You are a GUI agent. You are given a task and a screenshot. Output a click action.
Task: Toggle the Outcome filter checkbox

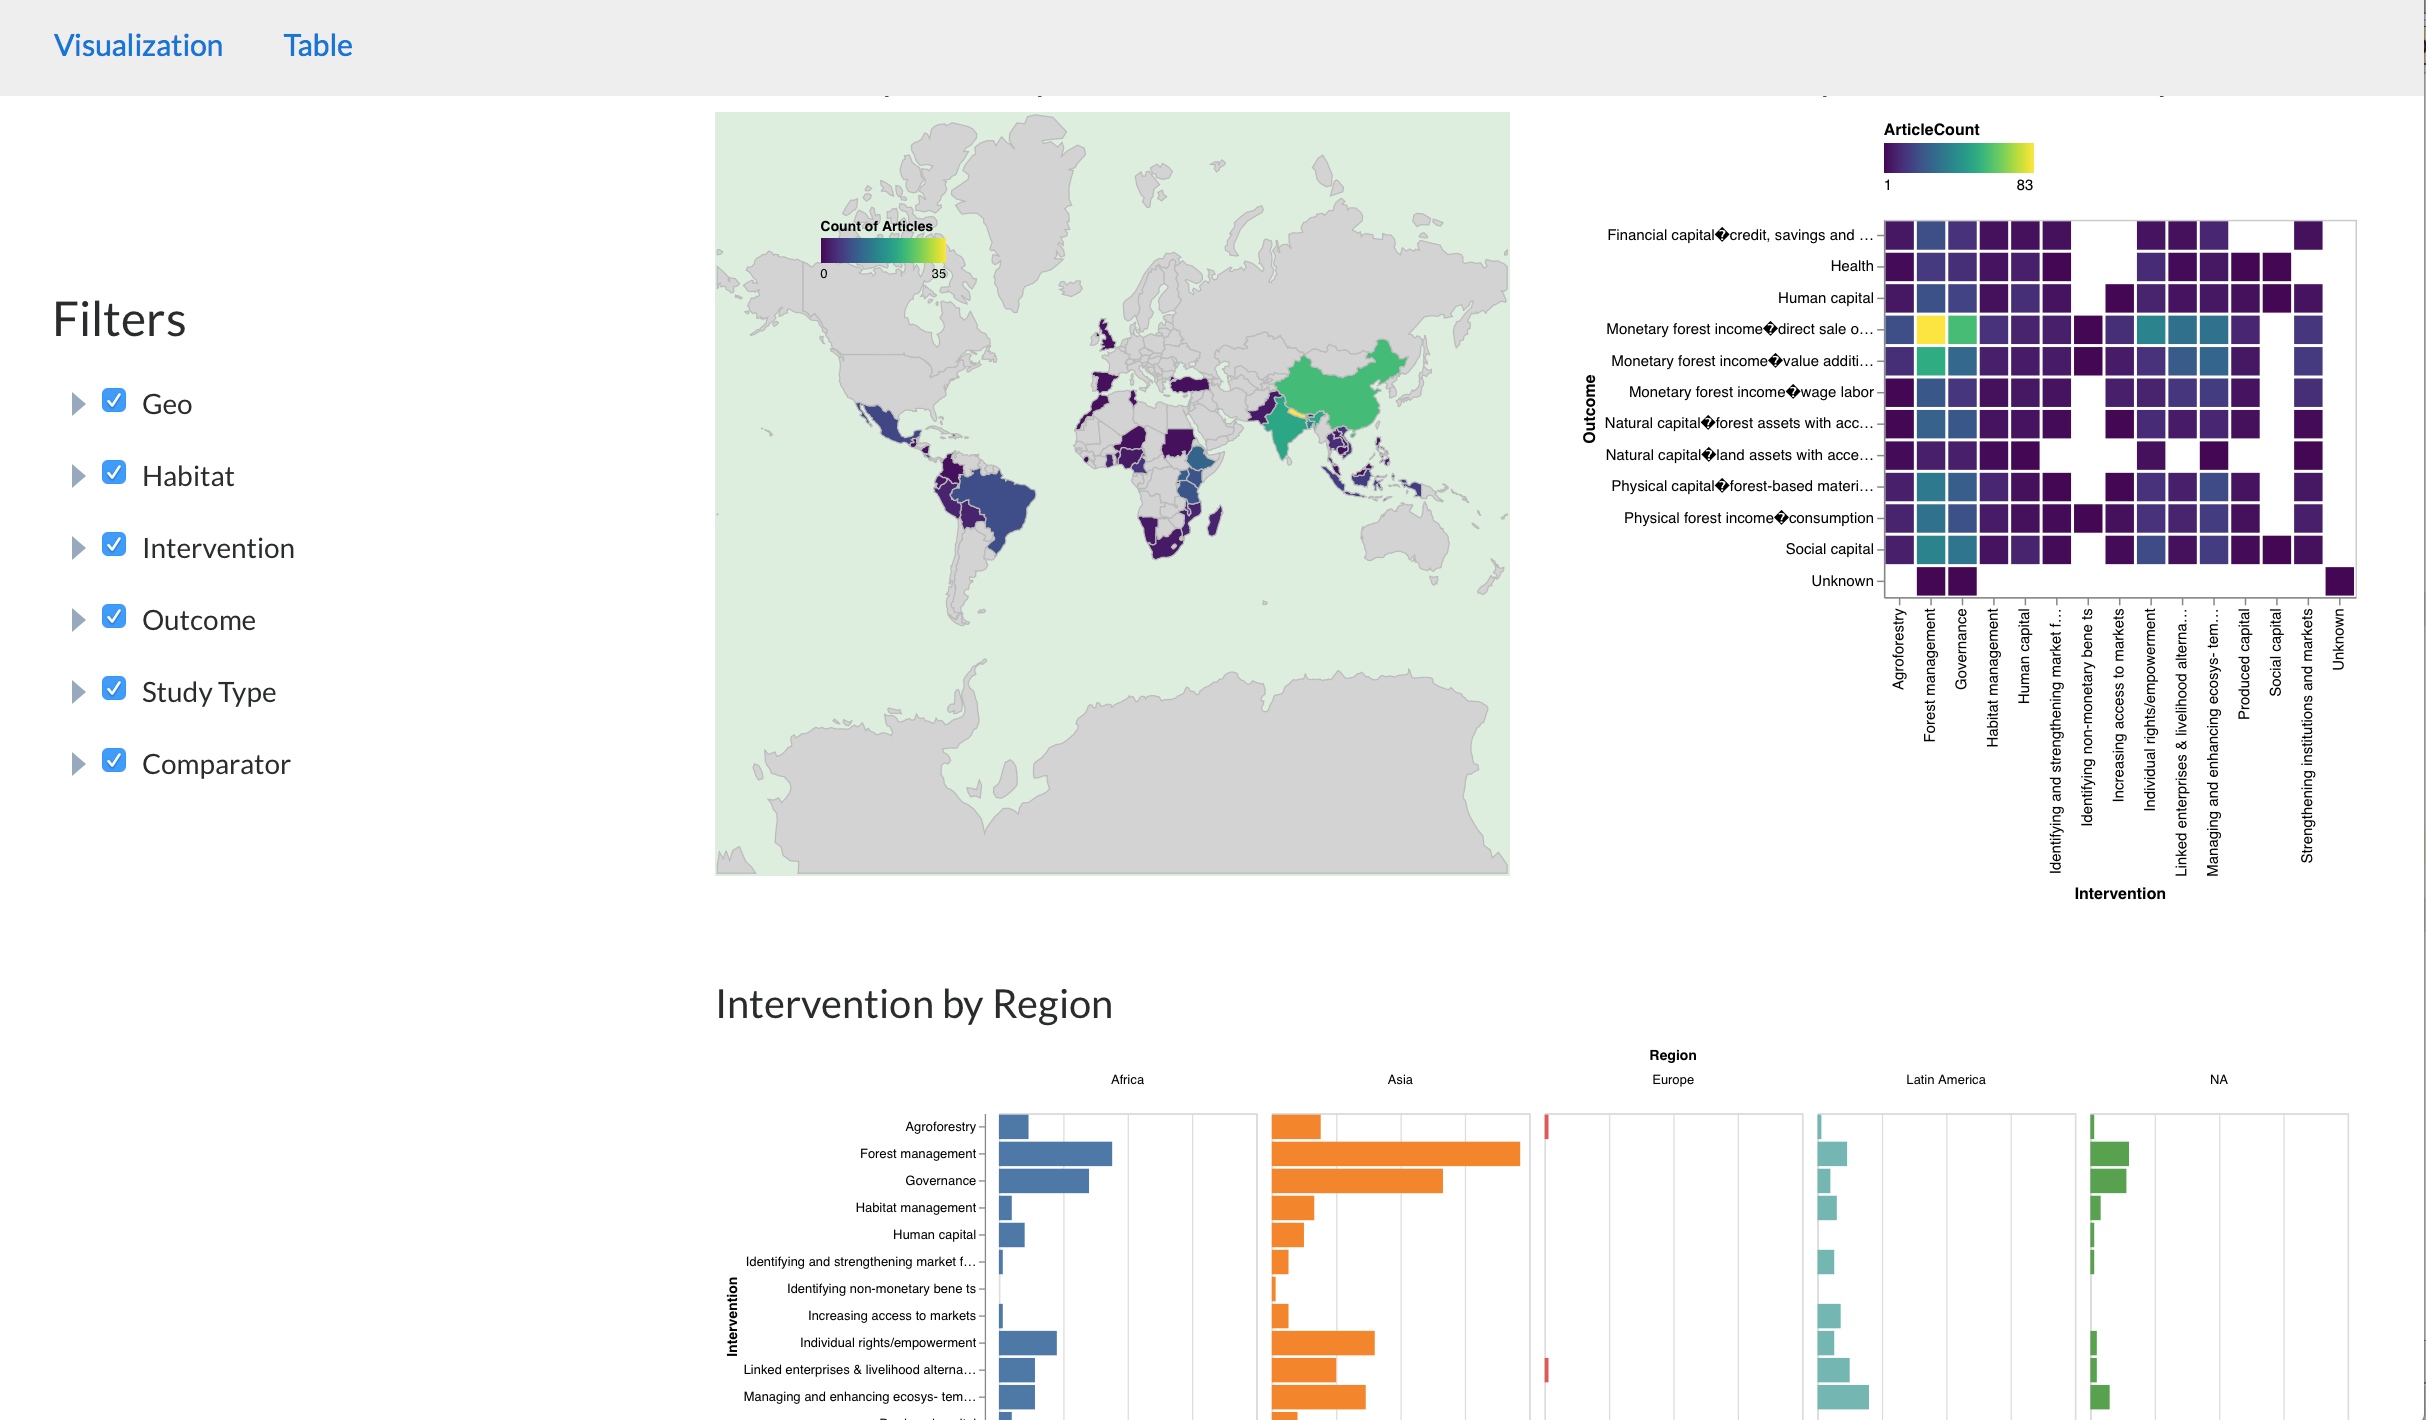(114, 617)
